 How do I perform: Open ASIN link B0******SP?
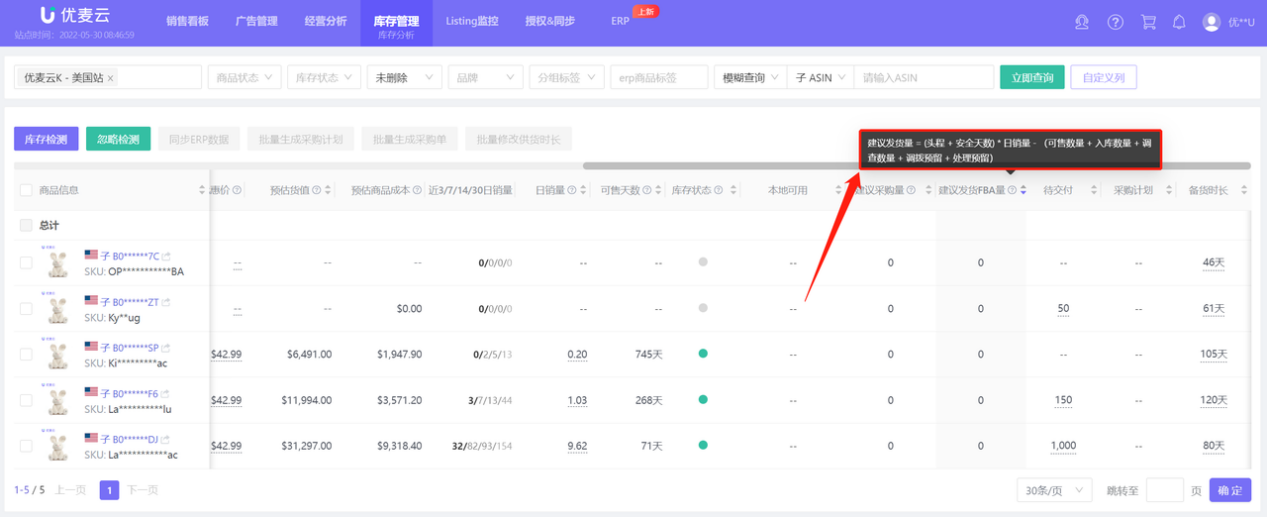click(x=135, y=348)
